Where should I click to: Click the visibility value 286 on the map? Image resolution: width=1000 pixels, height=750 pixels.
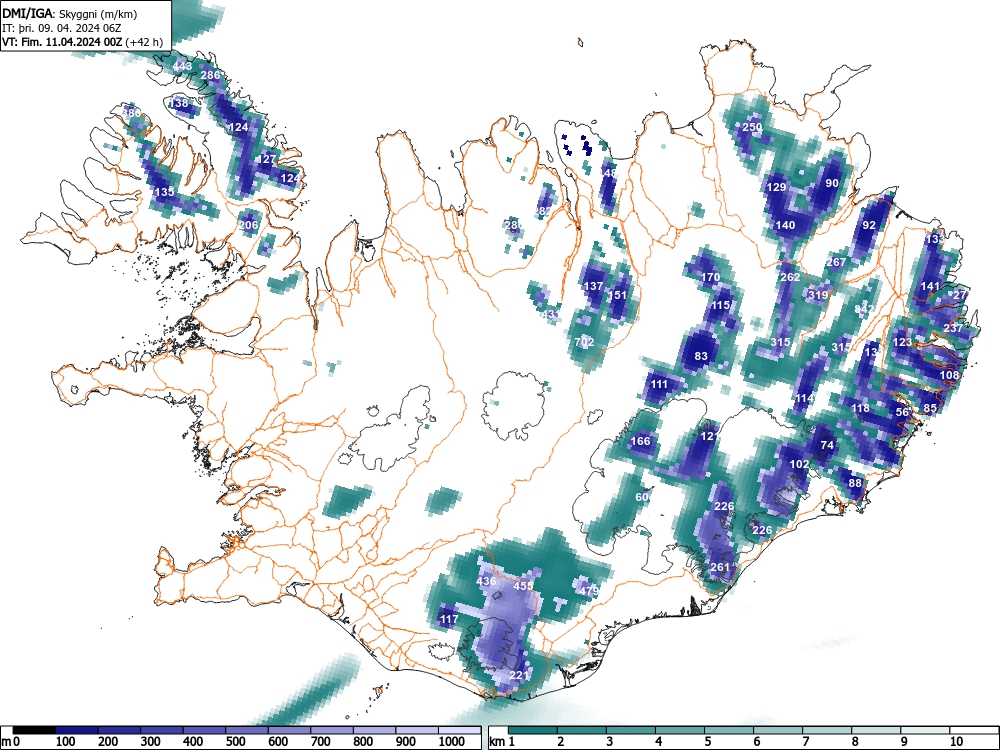tap(210, 75)
